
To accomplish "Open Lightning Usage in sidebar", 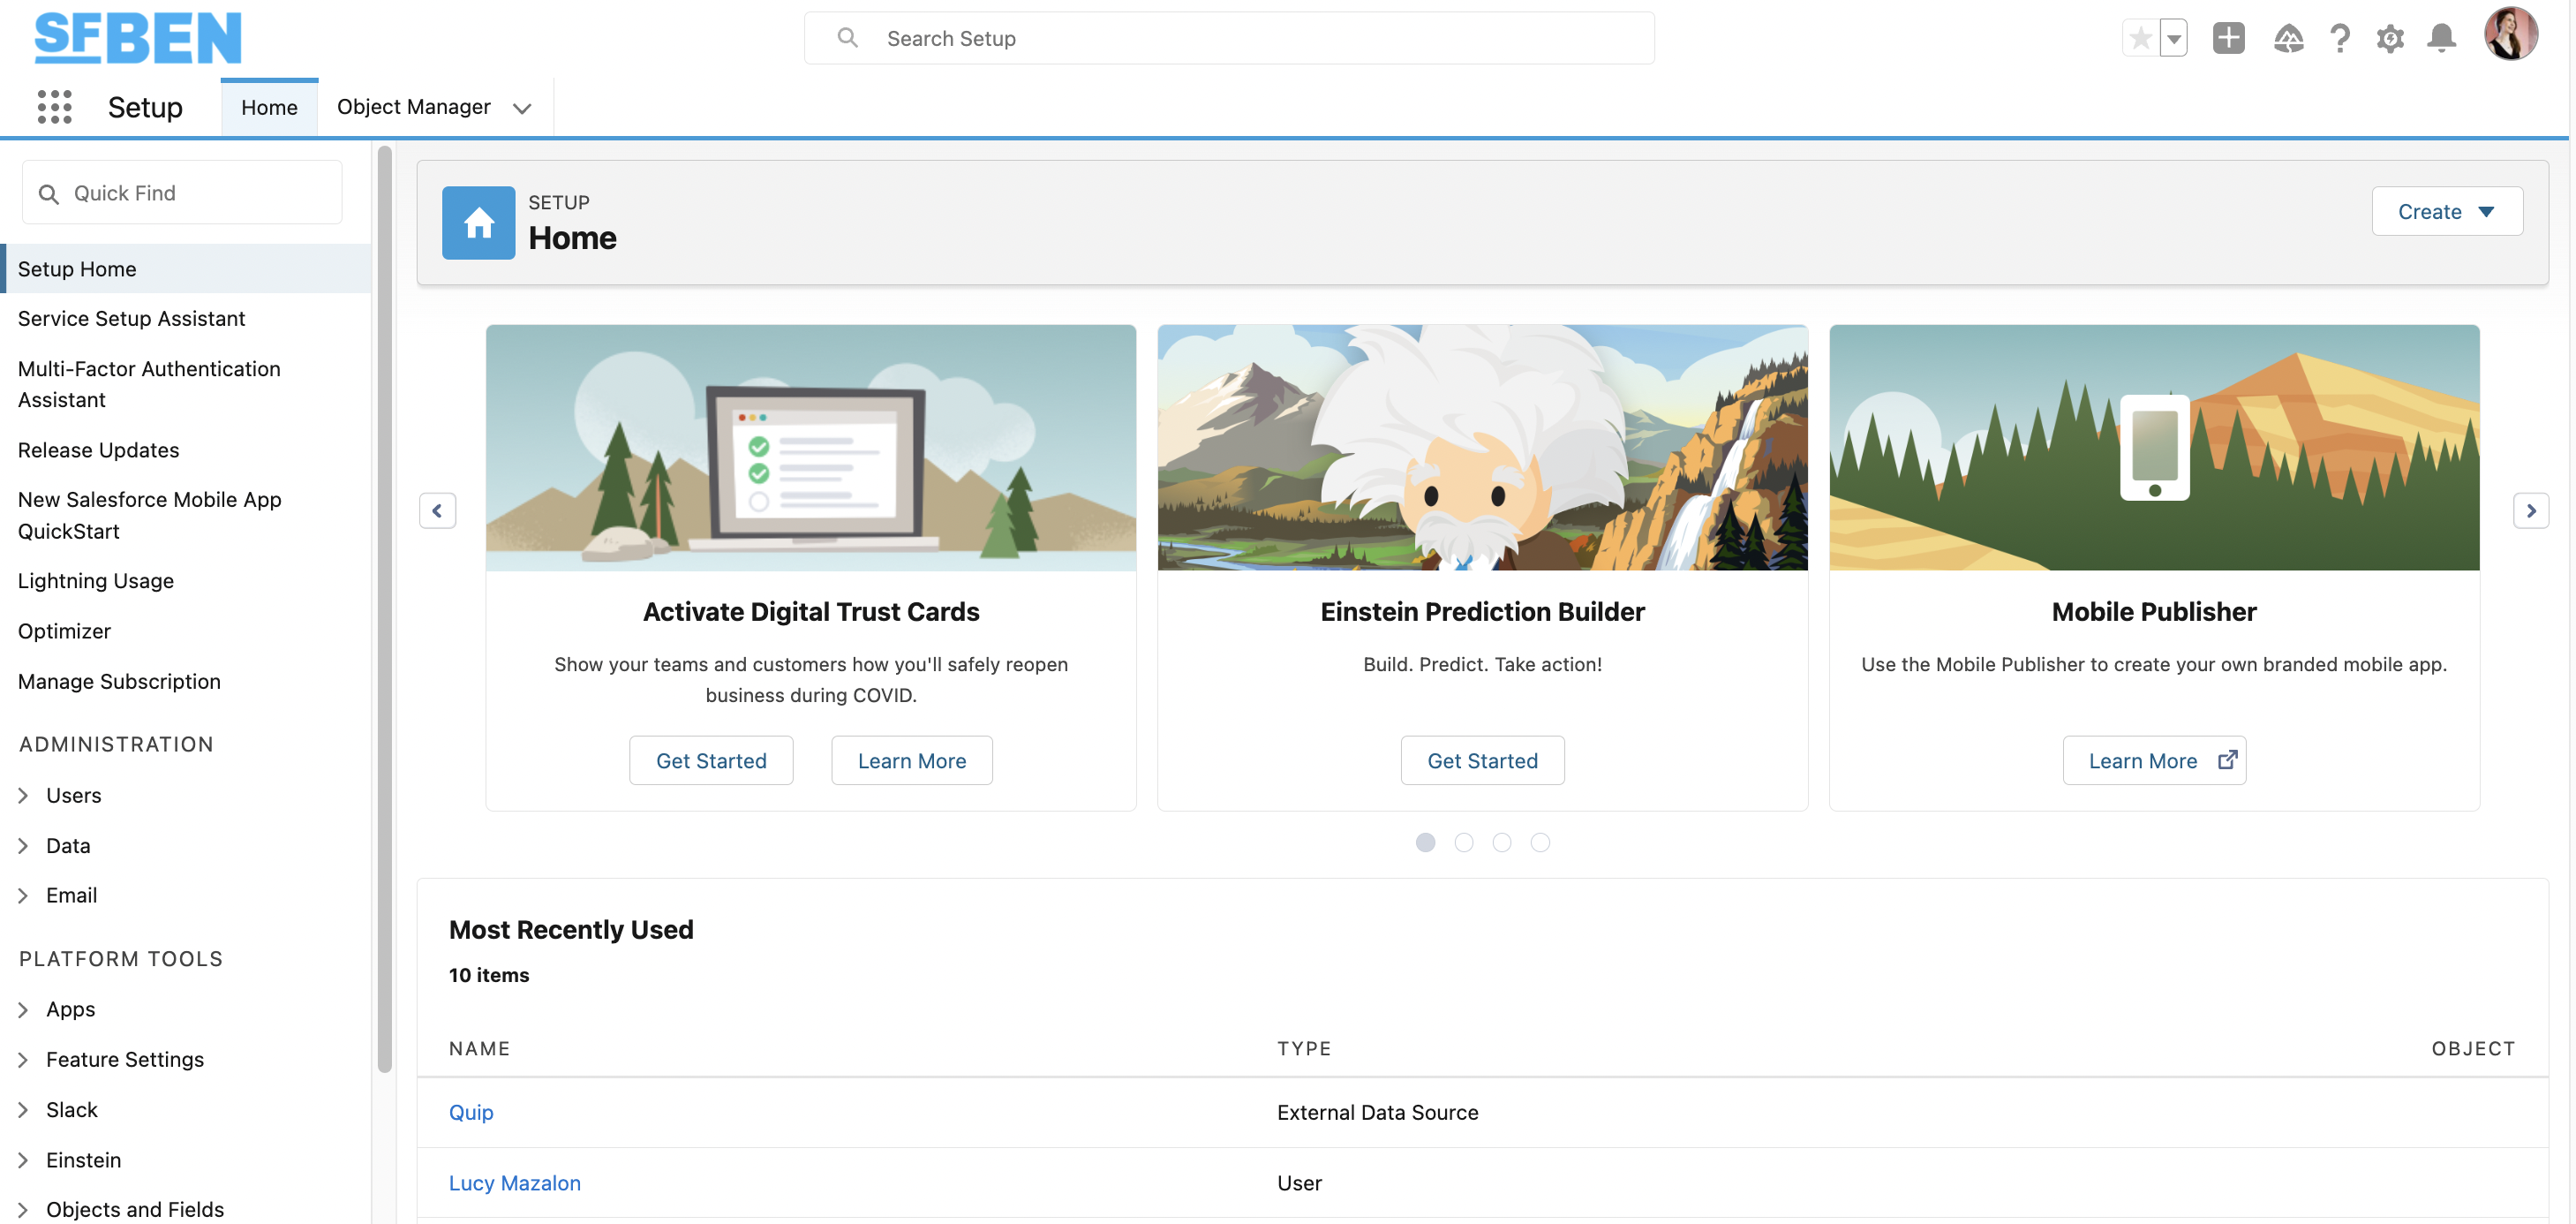I will [95, 580].
